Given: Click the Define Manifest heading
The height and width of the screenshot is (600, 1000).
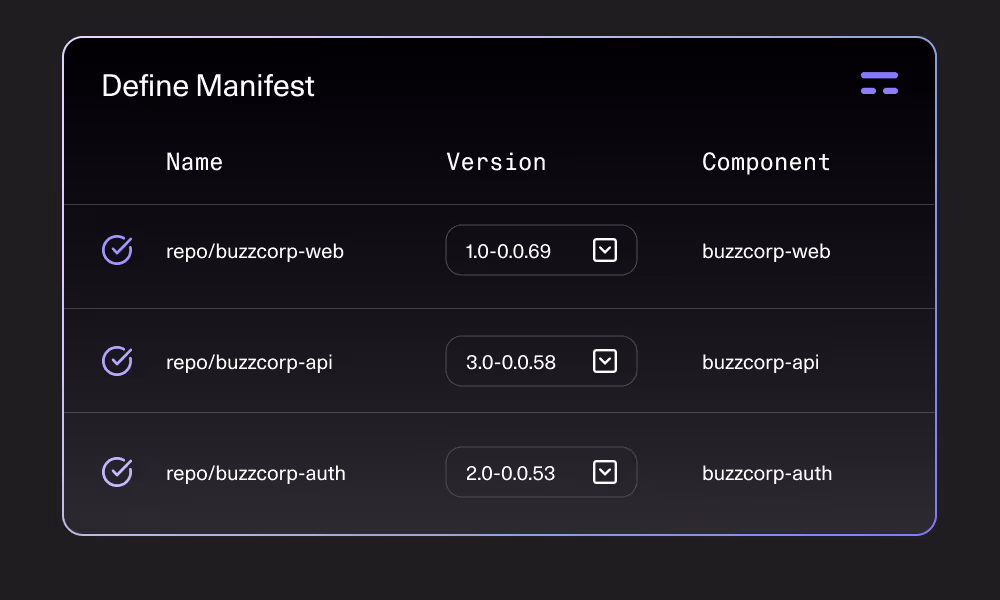Looking at the screenshot, I should click(207, 86).
